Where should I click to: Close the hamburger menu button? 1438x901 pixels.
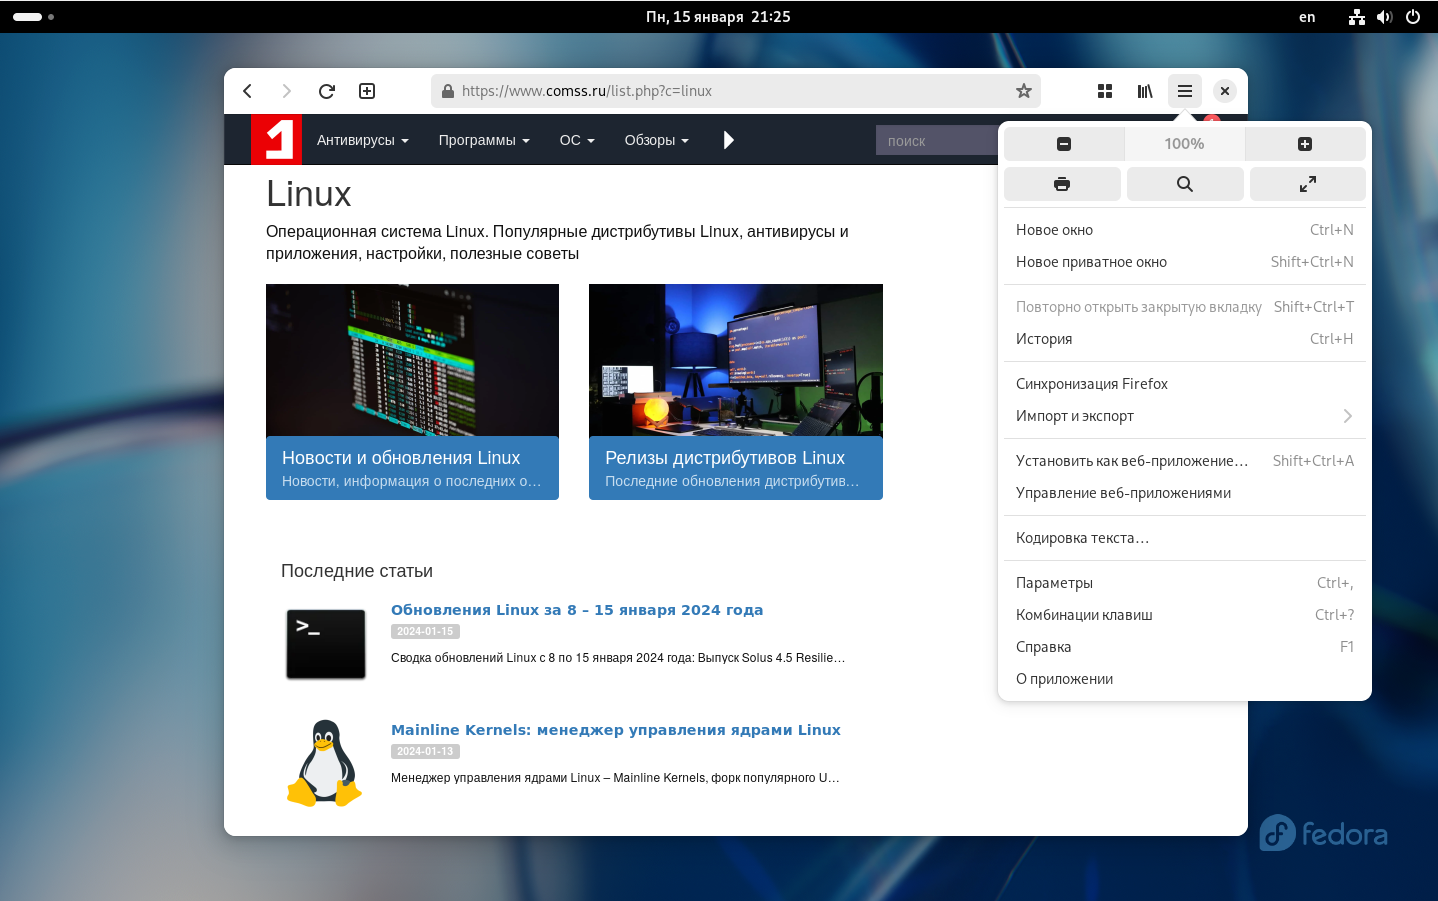click(1185, 91)
